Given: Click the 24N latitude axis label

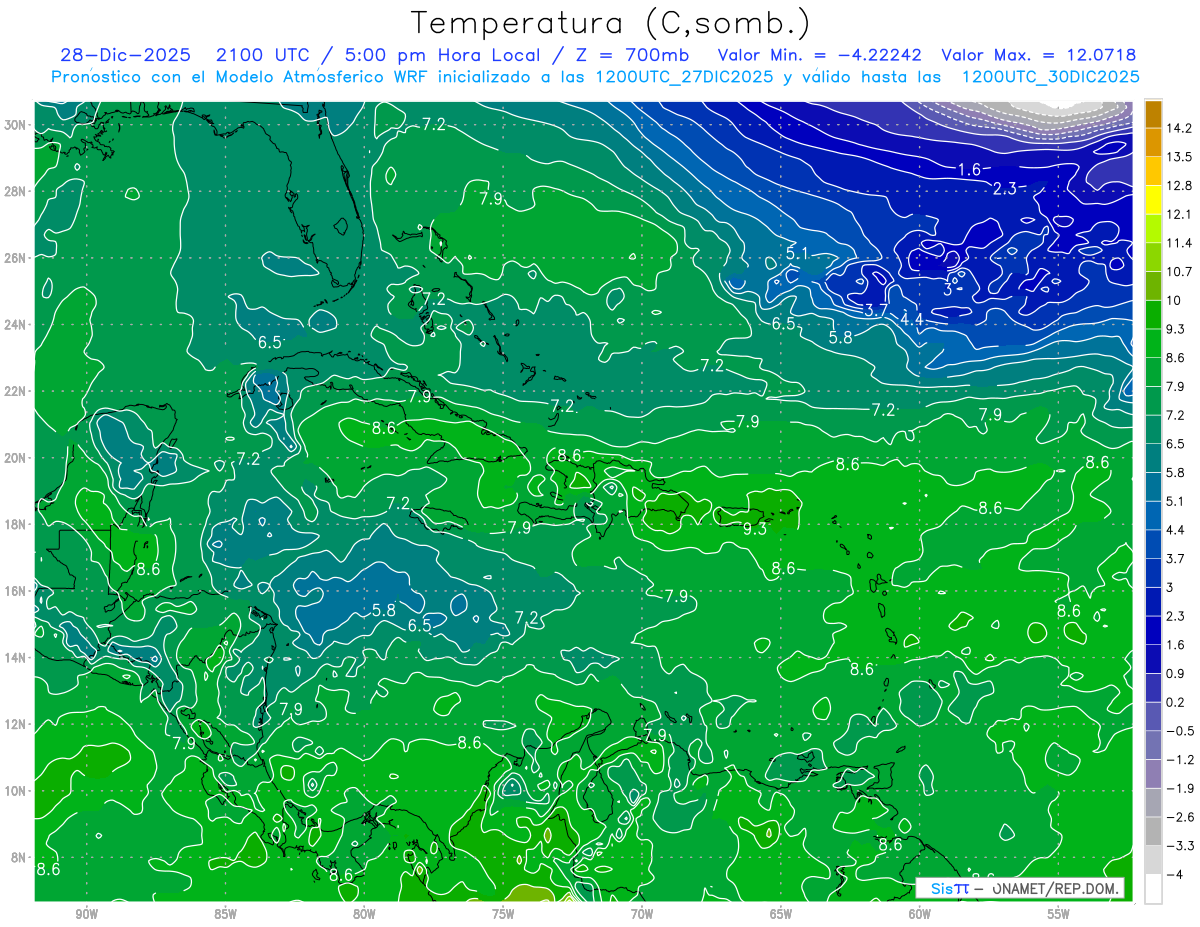Looking at the screenshot, I should click(15, 325).
